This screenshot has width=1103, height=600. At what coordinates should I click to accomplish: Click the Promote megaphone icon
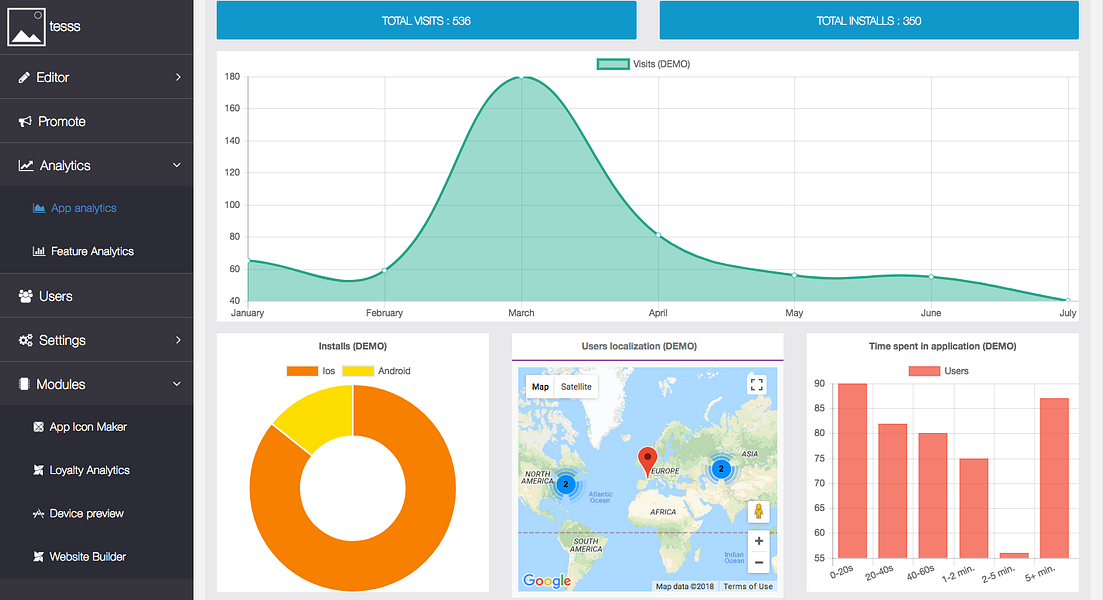pyautogui.click(x=25, y=122)
